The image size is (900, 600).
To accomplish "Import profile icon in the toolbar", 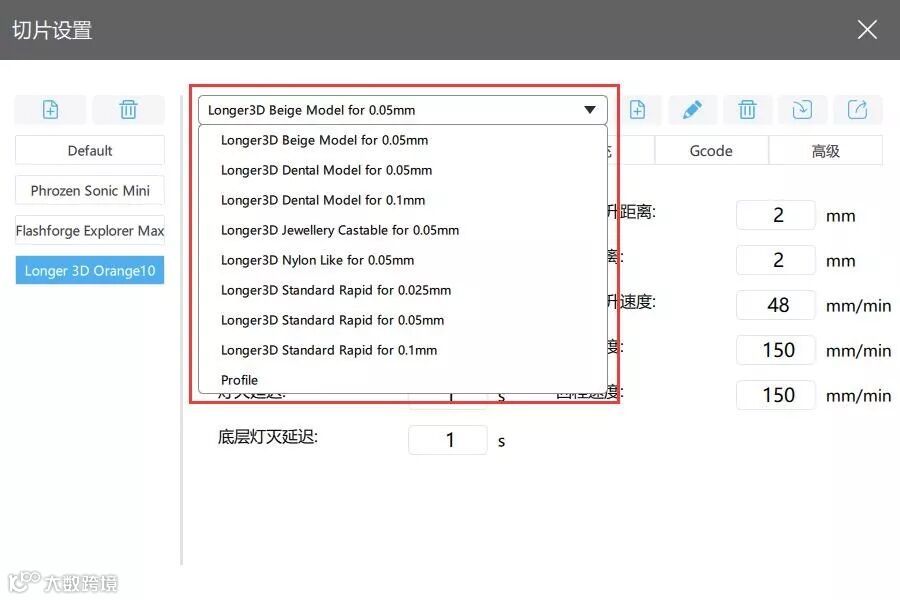I will click(x=802, y=109).
